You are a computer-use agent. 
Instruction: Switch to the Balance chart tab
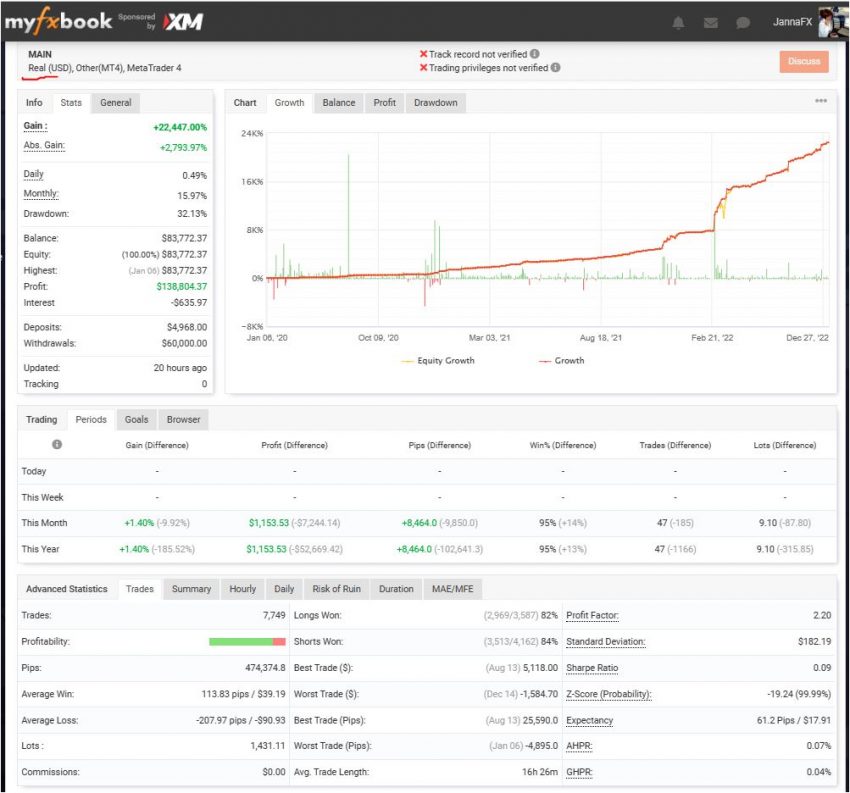(x=338, y=102)
